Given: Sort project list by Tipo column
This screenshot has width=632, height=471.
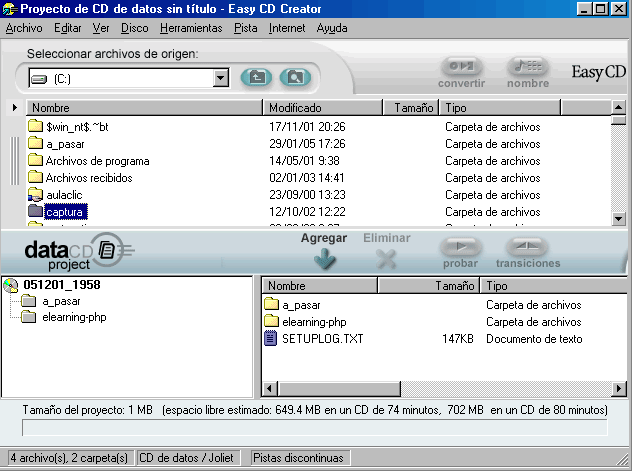Looking at the screenshot, I should point(554,286).
